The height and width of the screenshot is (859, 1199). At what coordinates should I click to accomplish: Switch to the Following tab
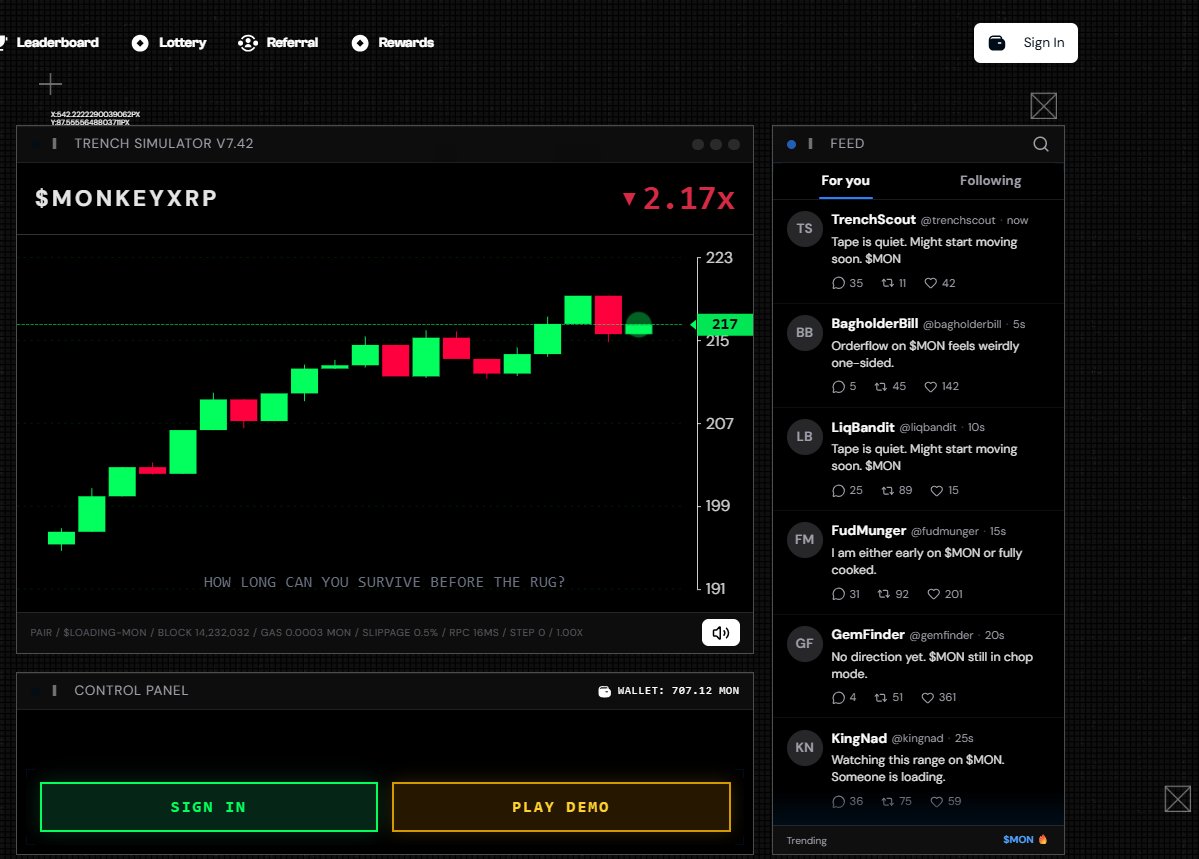tap(990, 181)
